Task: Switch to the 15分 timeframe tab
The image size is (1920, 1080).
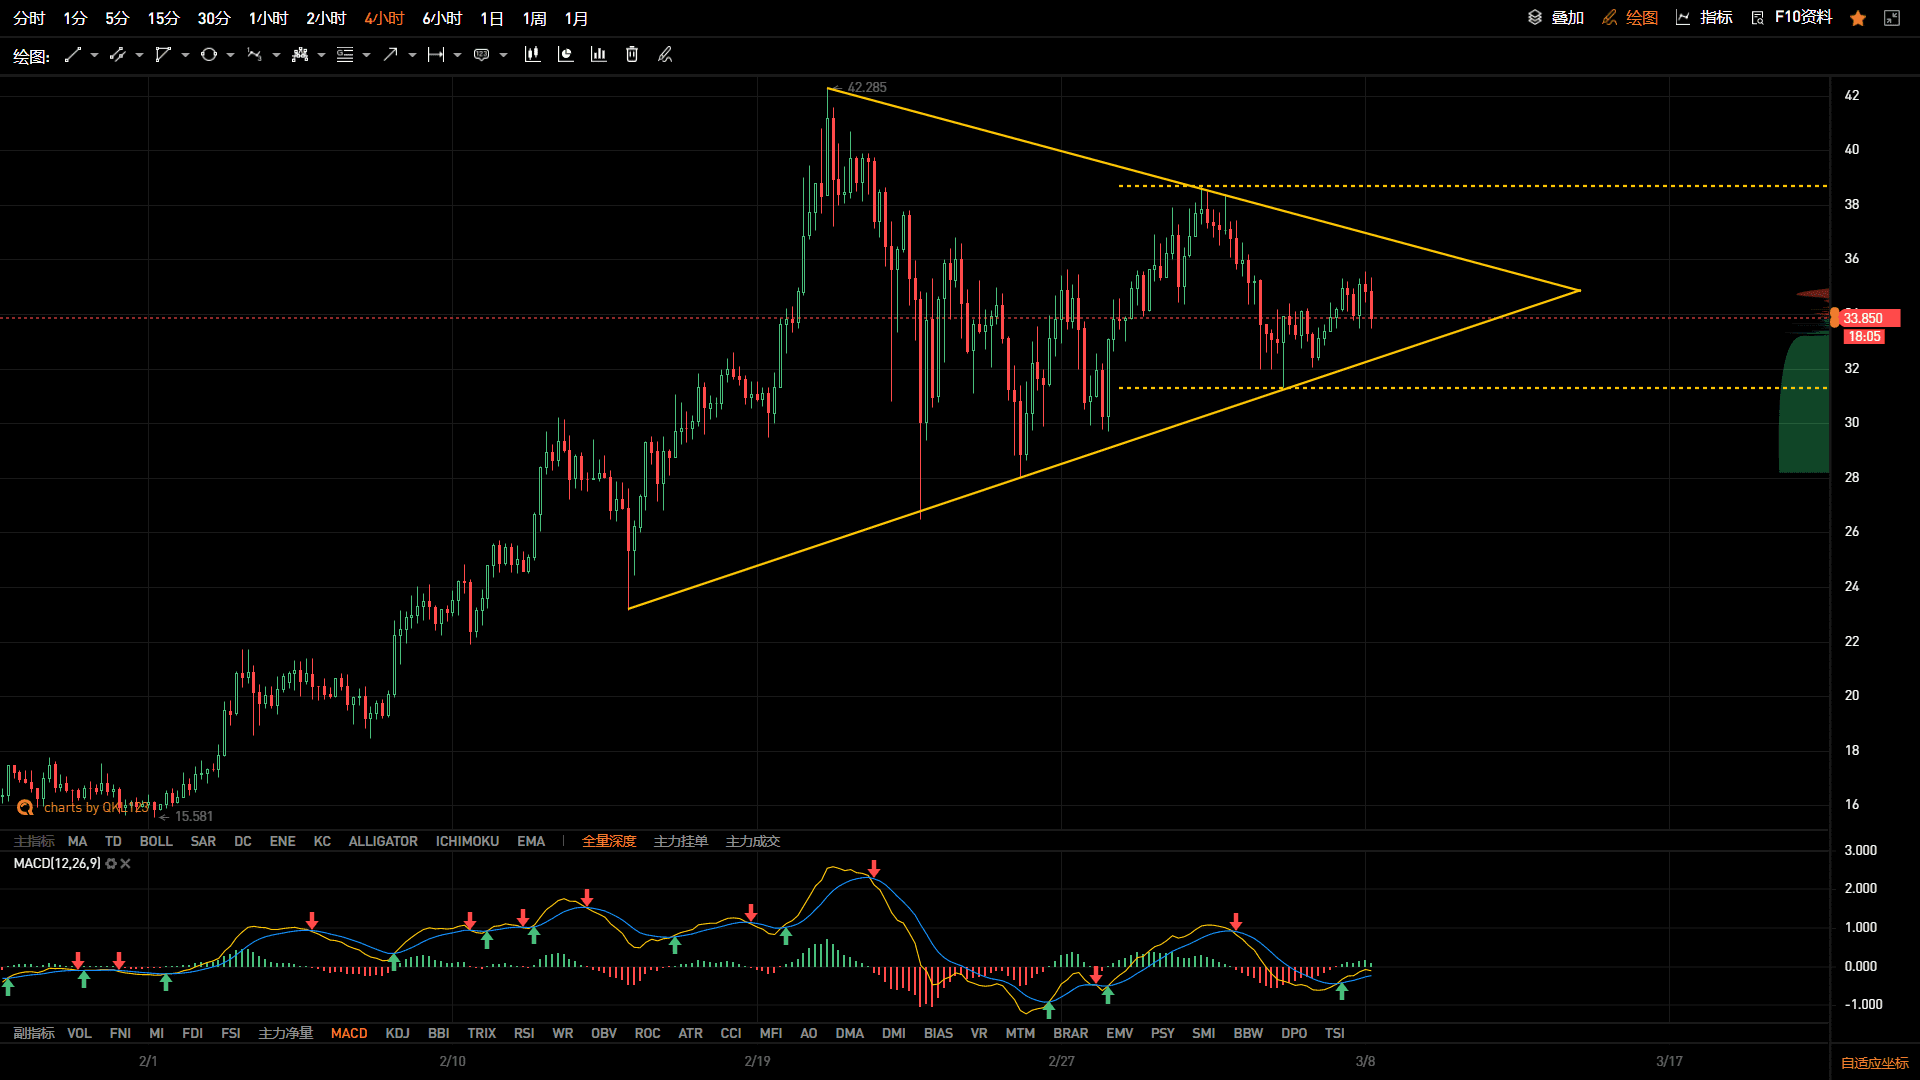Action: coord(164,18)
